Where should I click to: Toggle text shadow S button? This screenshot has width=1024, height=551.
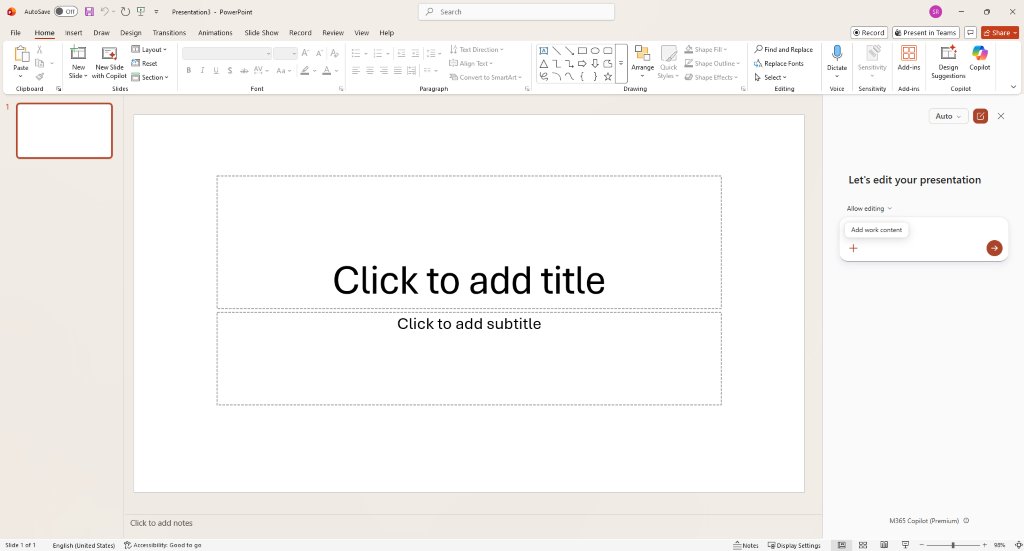coord(230,71)
